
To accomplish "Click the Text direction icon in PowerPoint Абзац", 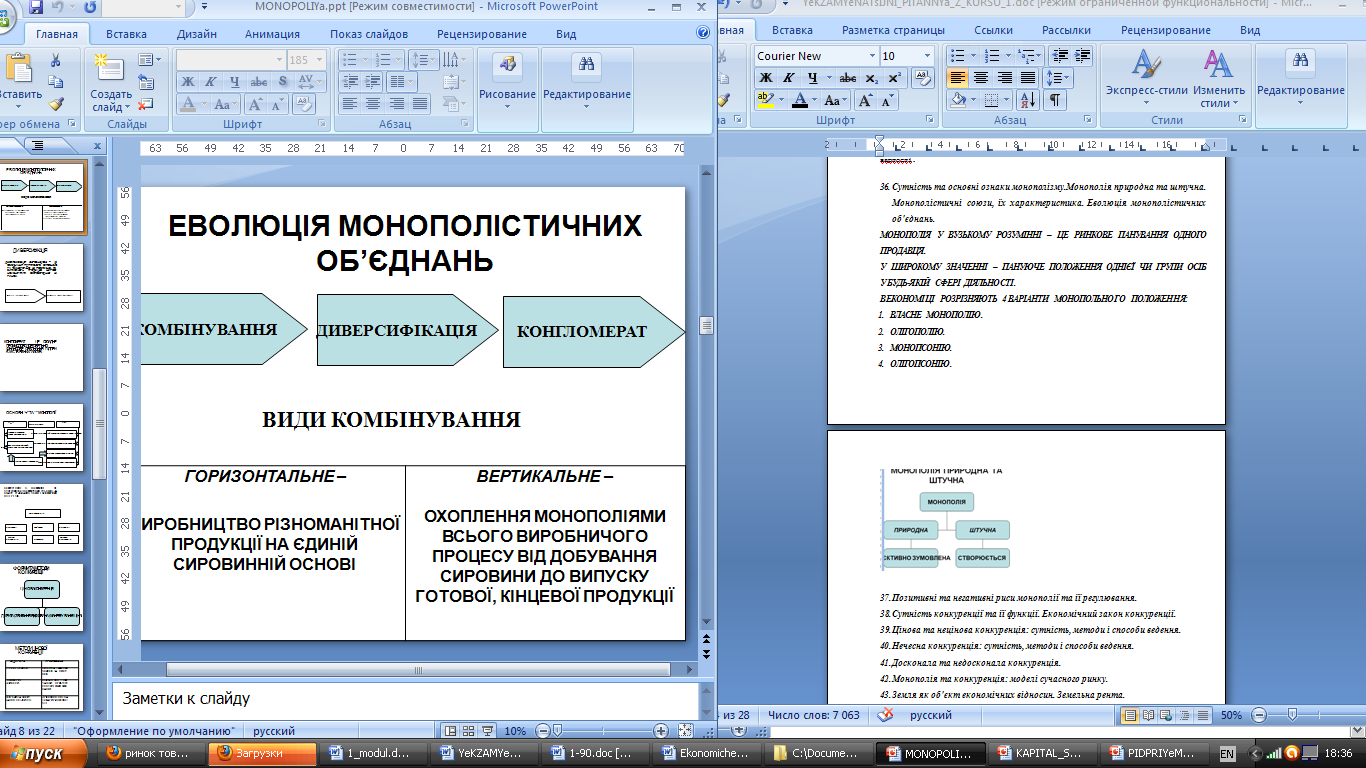I will pyautogui.click(x=455, y=60).
